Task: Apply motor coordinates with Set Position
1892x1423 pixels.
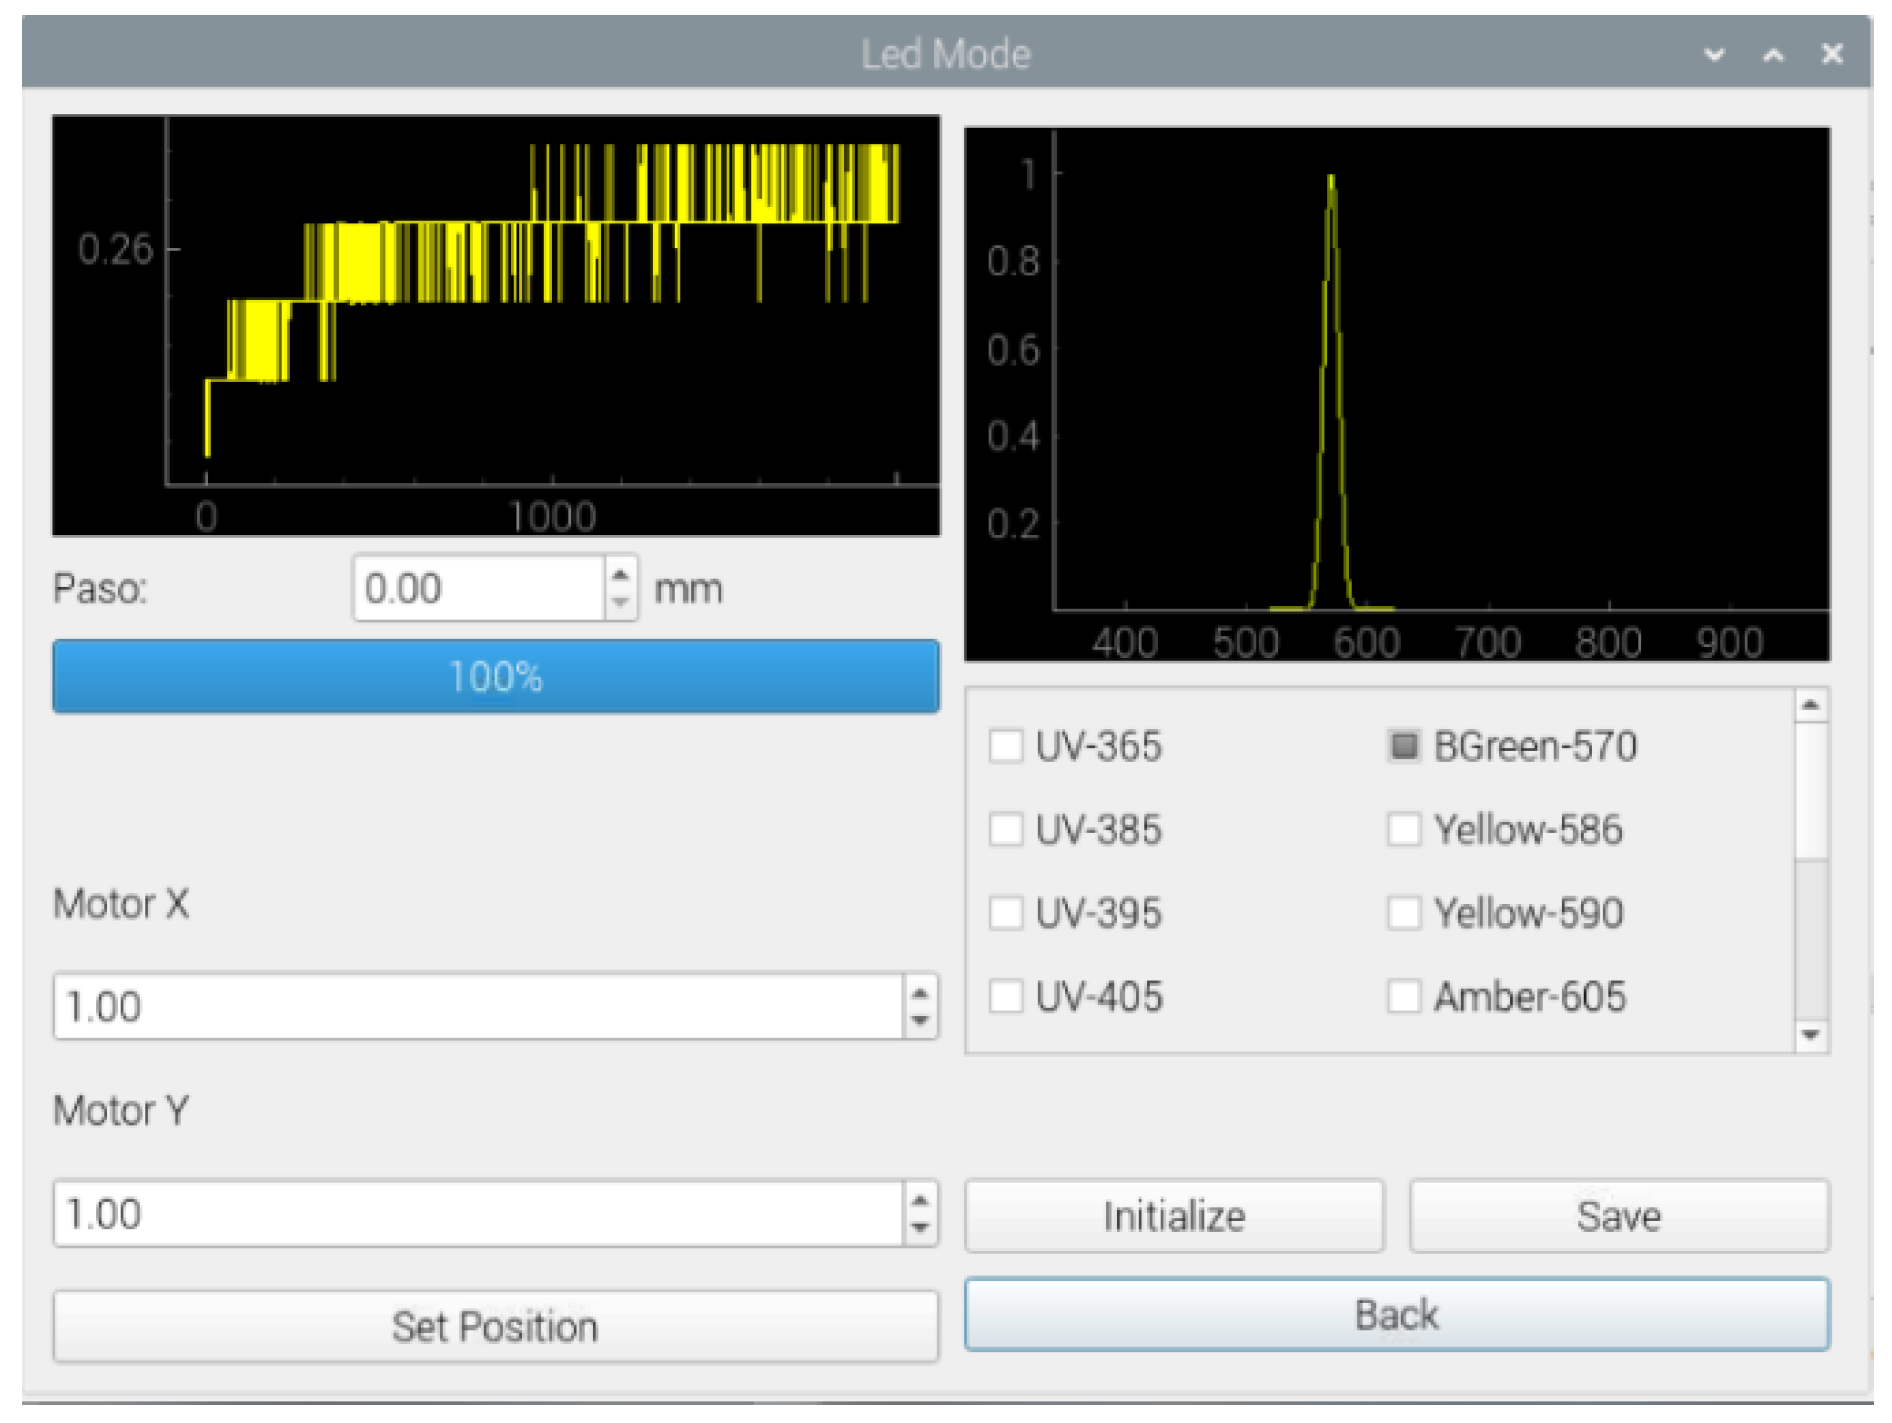Action: click(x=495, y=1326)
